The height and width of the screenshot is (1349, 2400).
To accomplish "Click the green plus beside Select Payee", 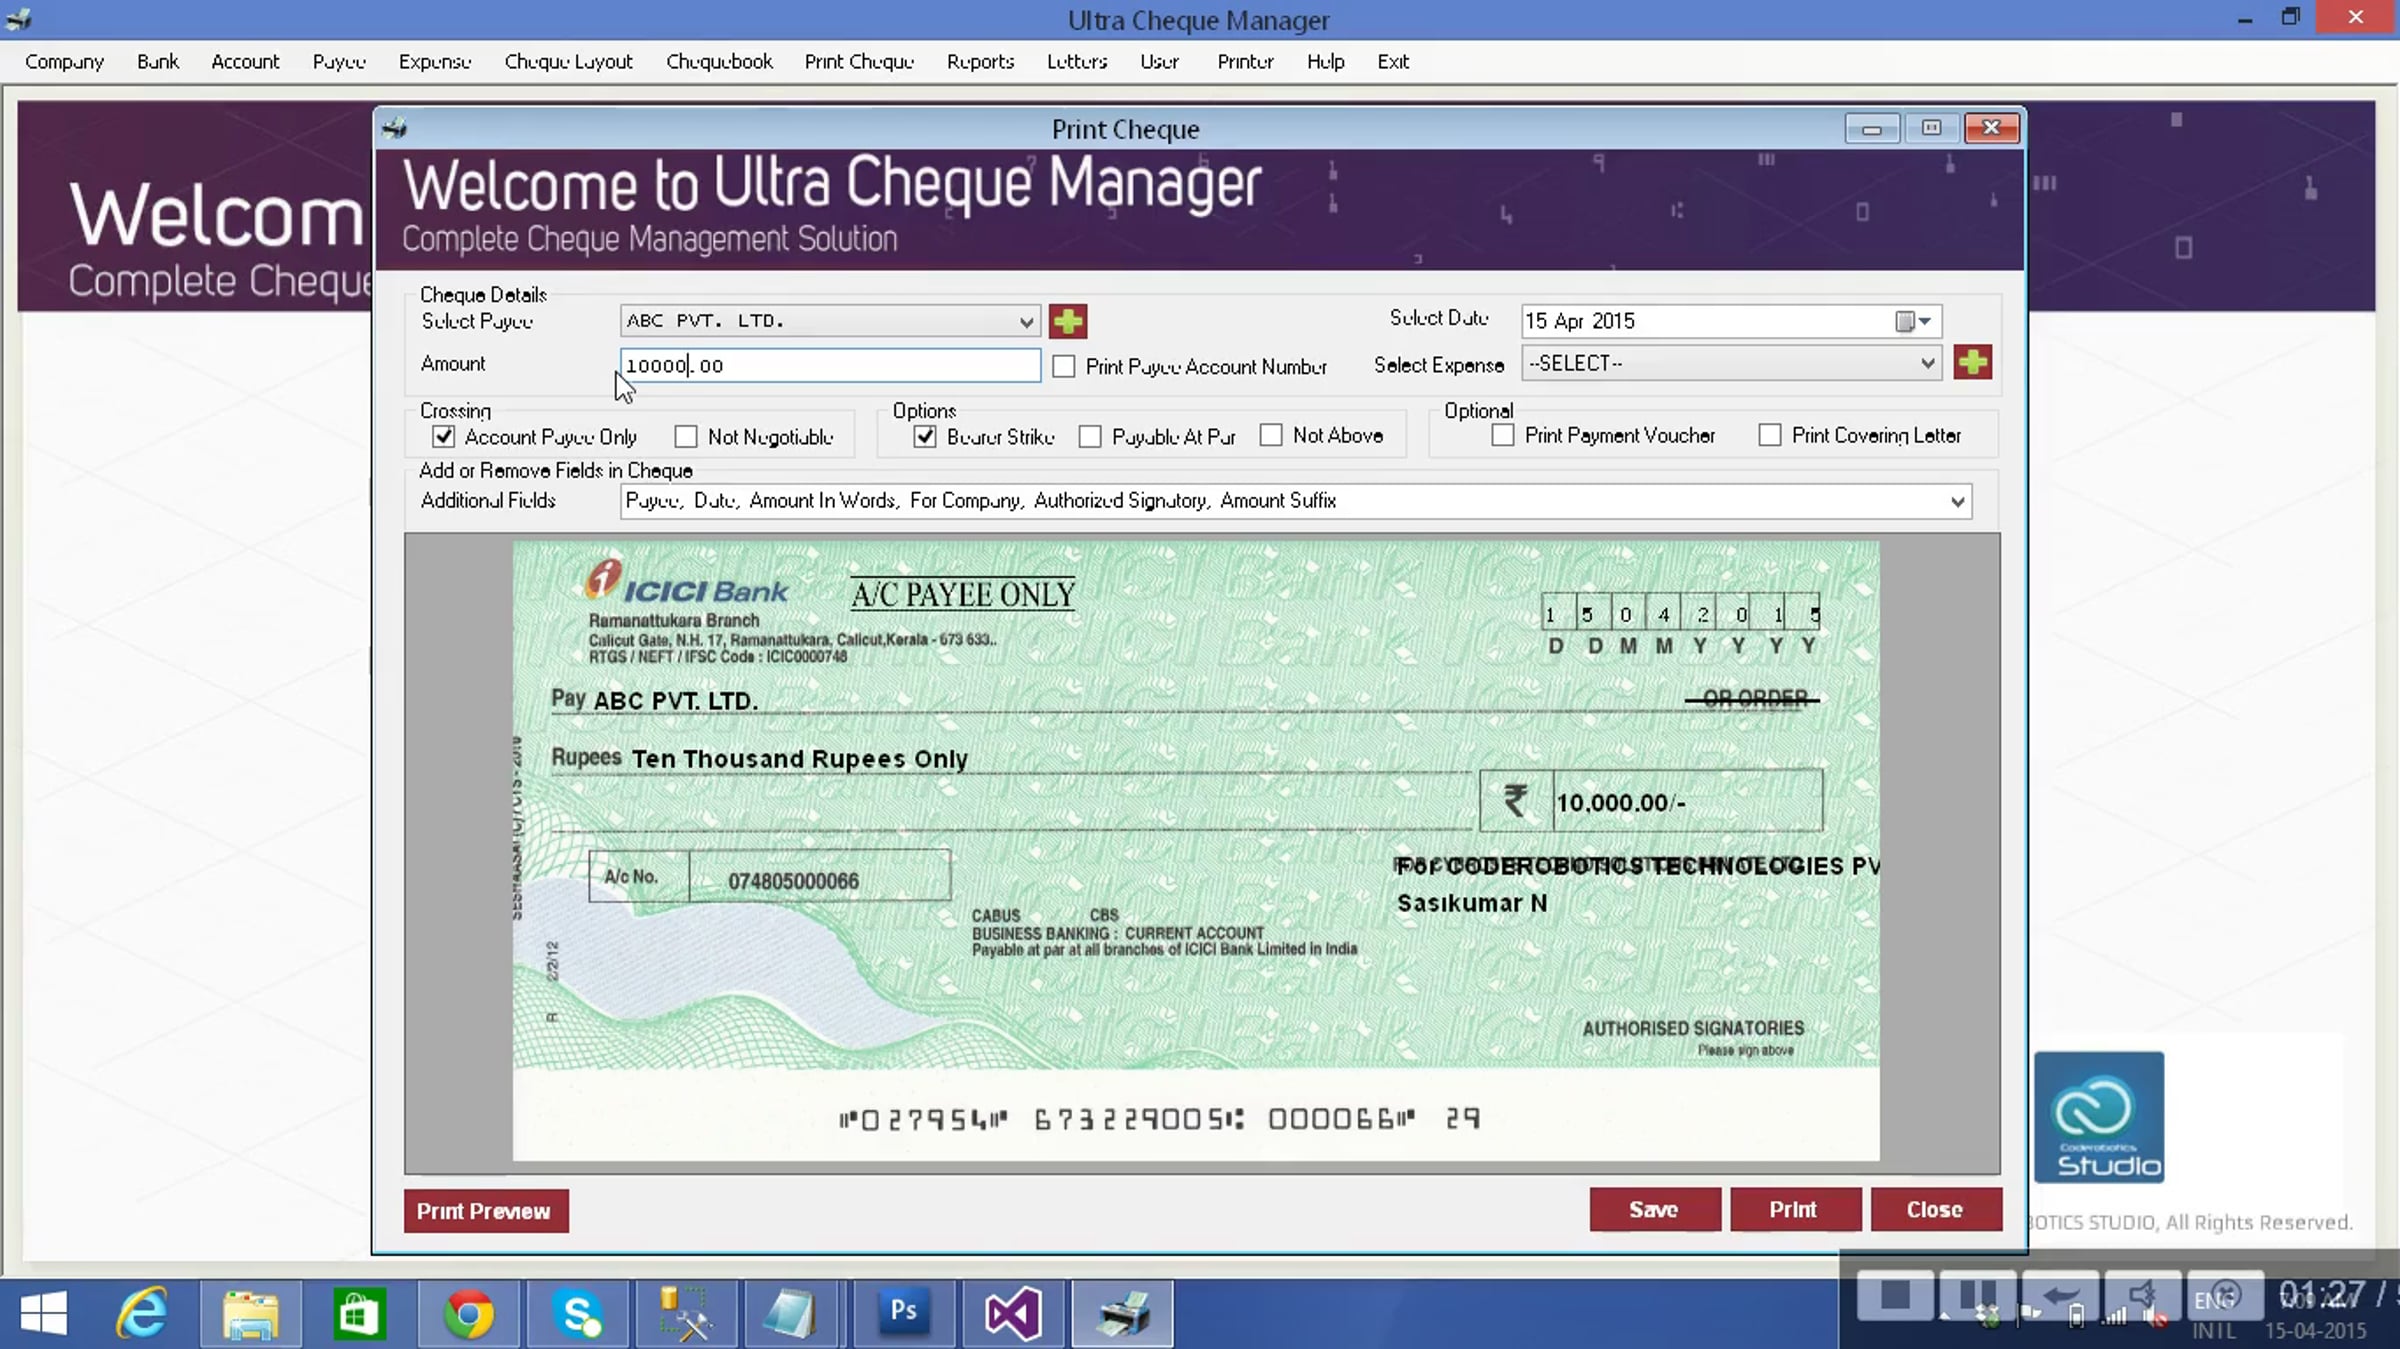I will click(1068, 321).
